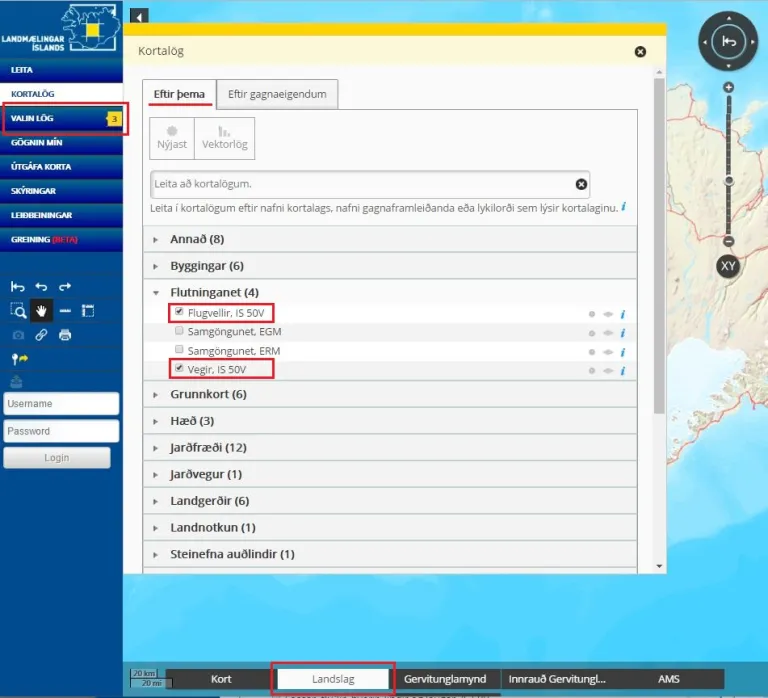
Task: Go forward to next map extent
Action: coord(65,286)
